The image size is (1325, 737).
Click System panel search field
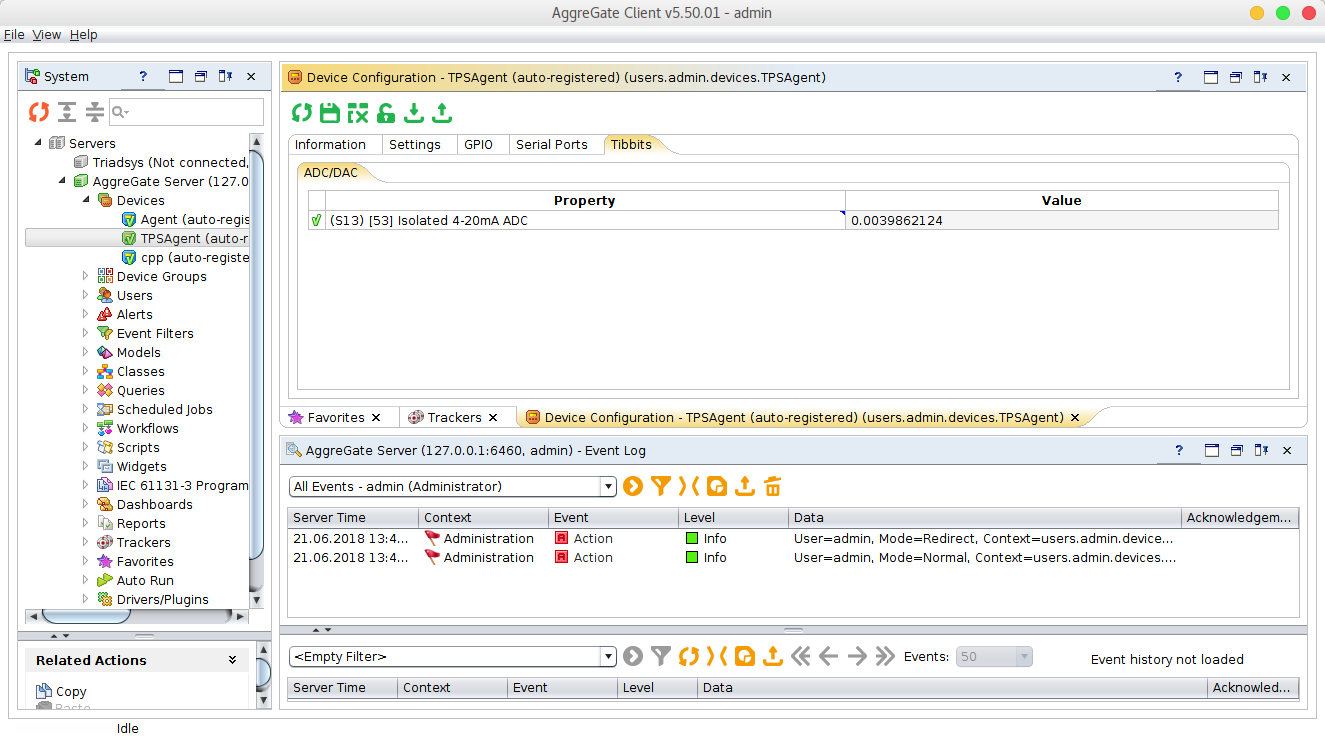point(186,112)
